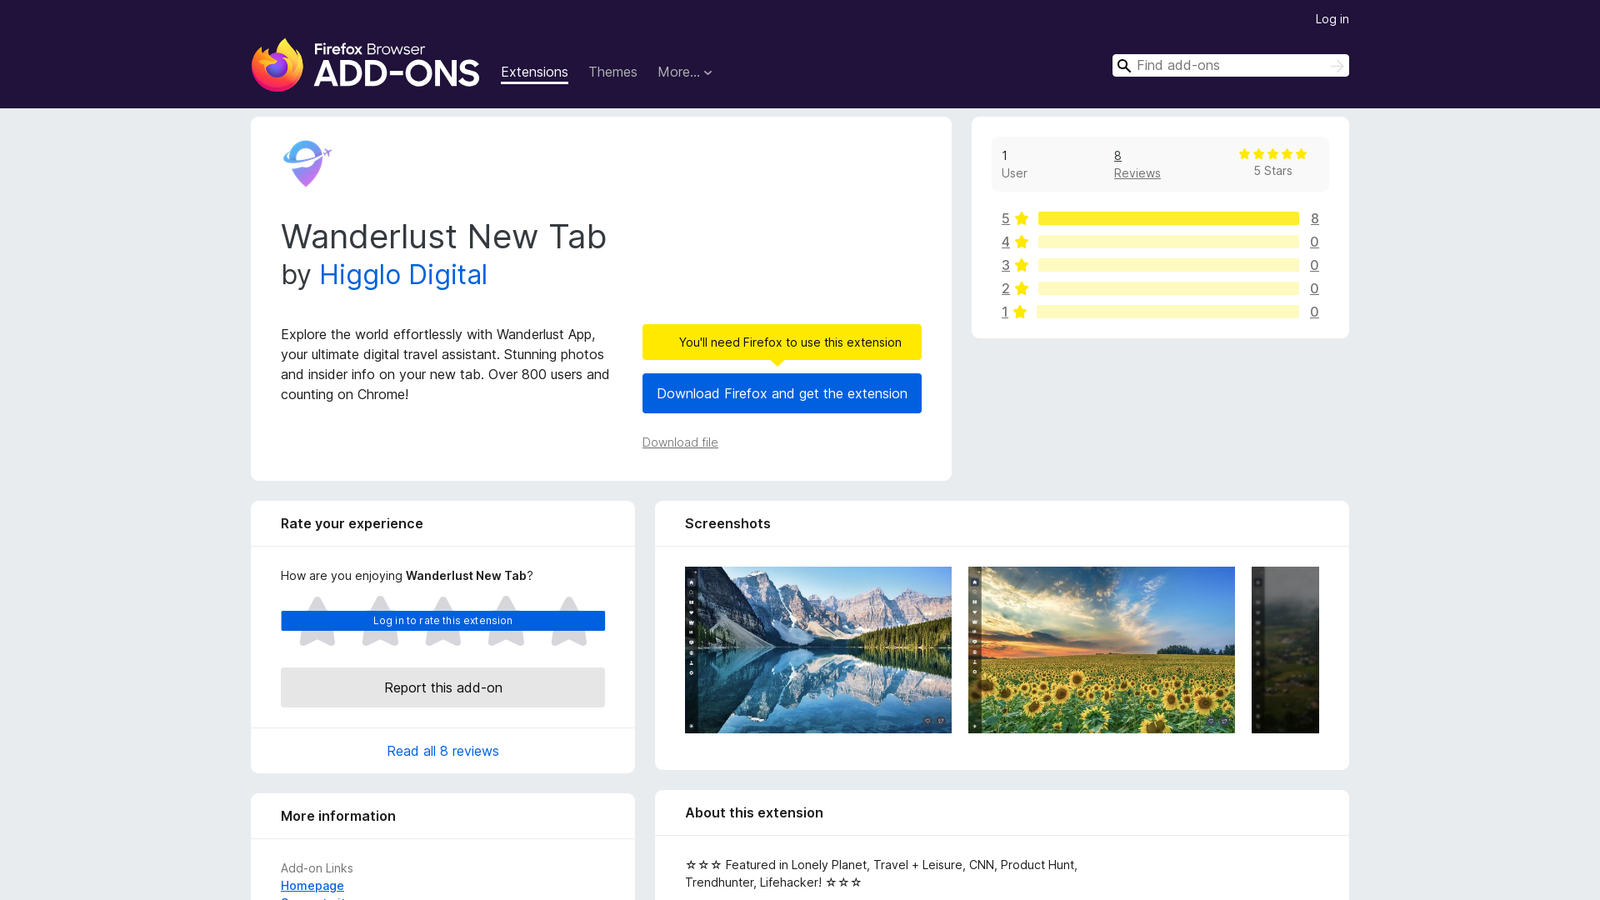Expand the More… dropdown menu

pos(685,72)
